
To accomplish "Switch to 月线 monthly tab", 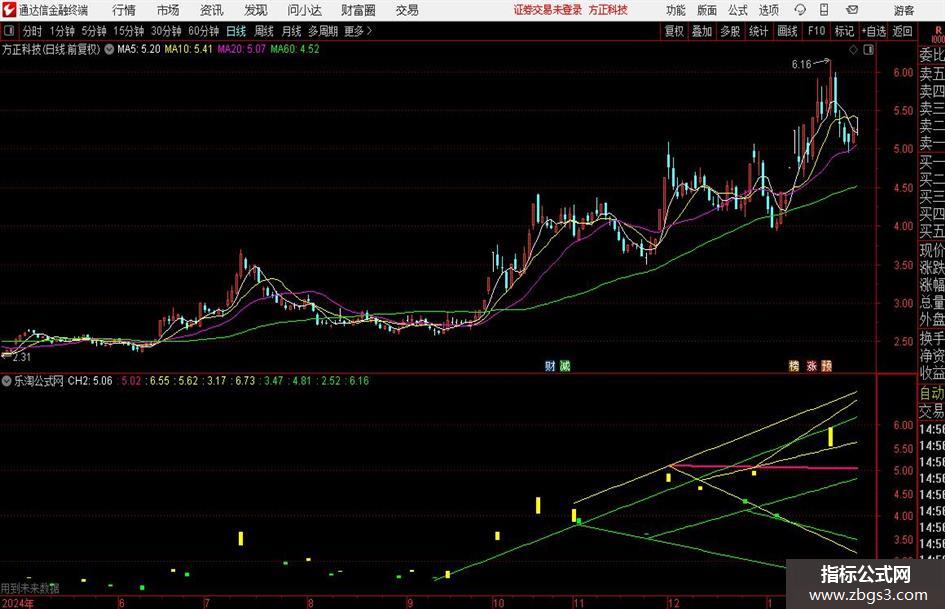I will point(291,31).
